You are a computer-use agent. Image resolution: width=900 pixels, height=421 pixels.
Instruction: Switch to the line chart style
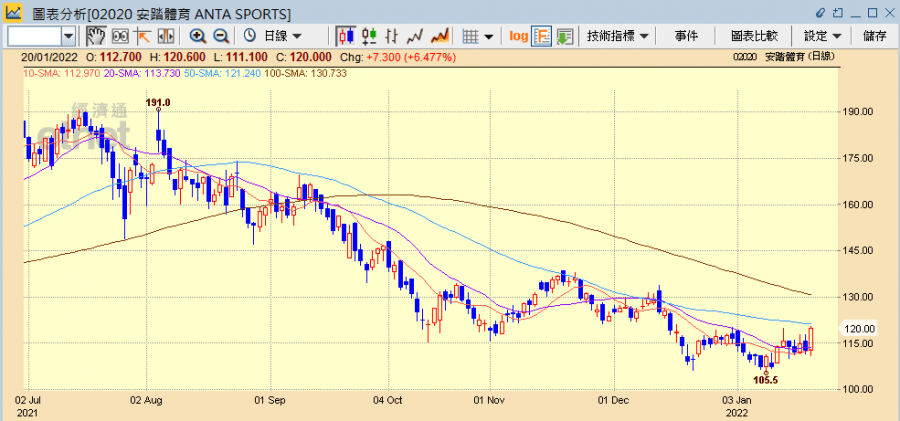[415, 36]
